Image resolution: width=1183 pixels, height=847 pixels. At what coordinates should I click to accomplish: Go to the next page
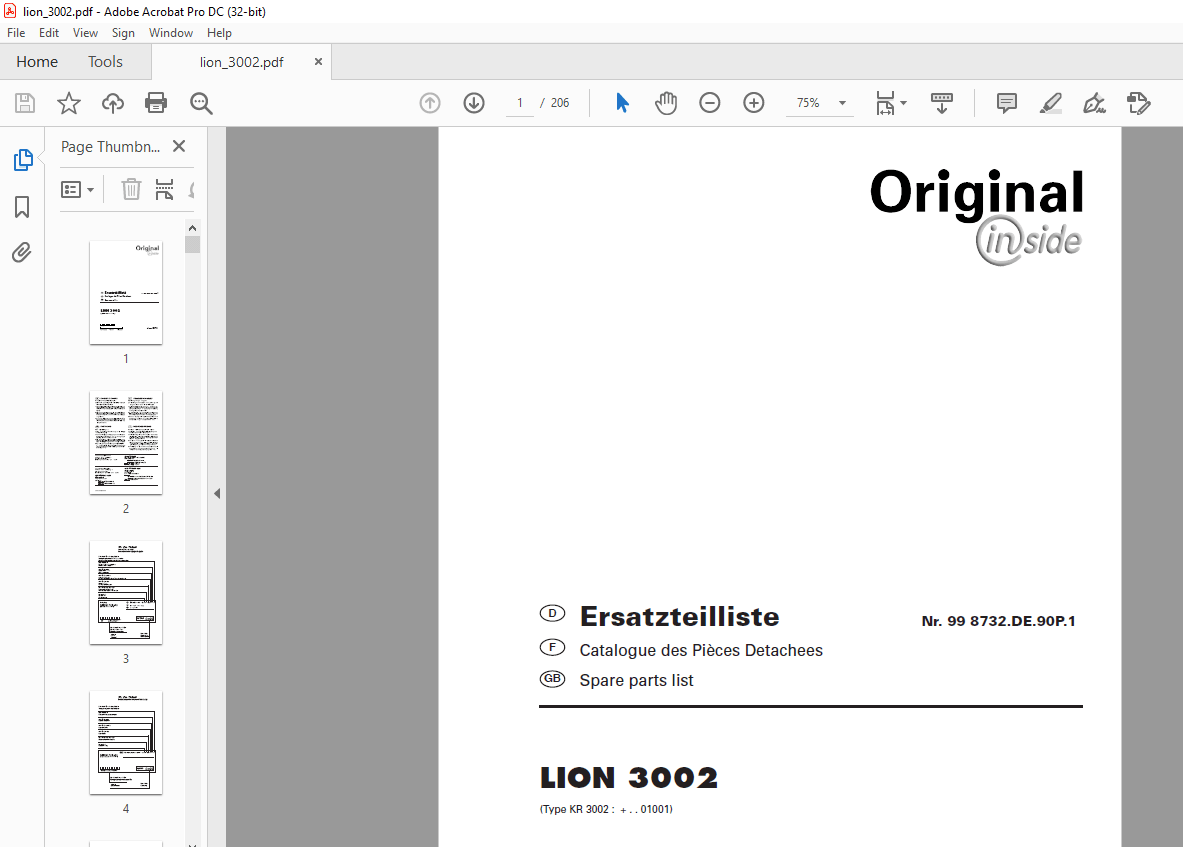click(x=473, y=102)
